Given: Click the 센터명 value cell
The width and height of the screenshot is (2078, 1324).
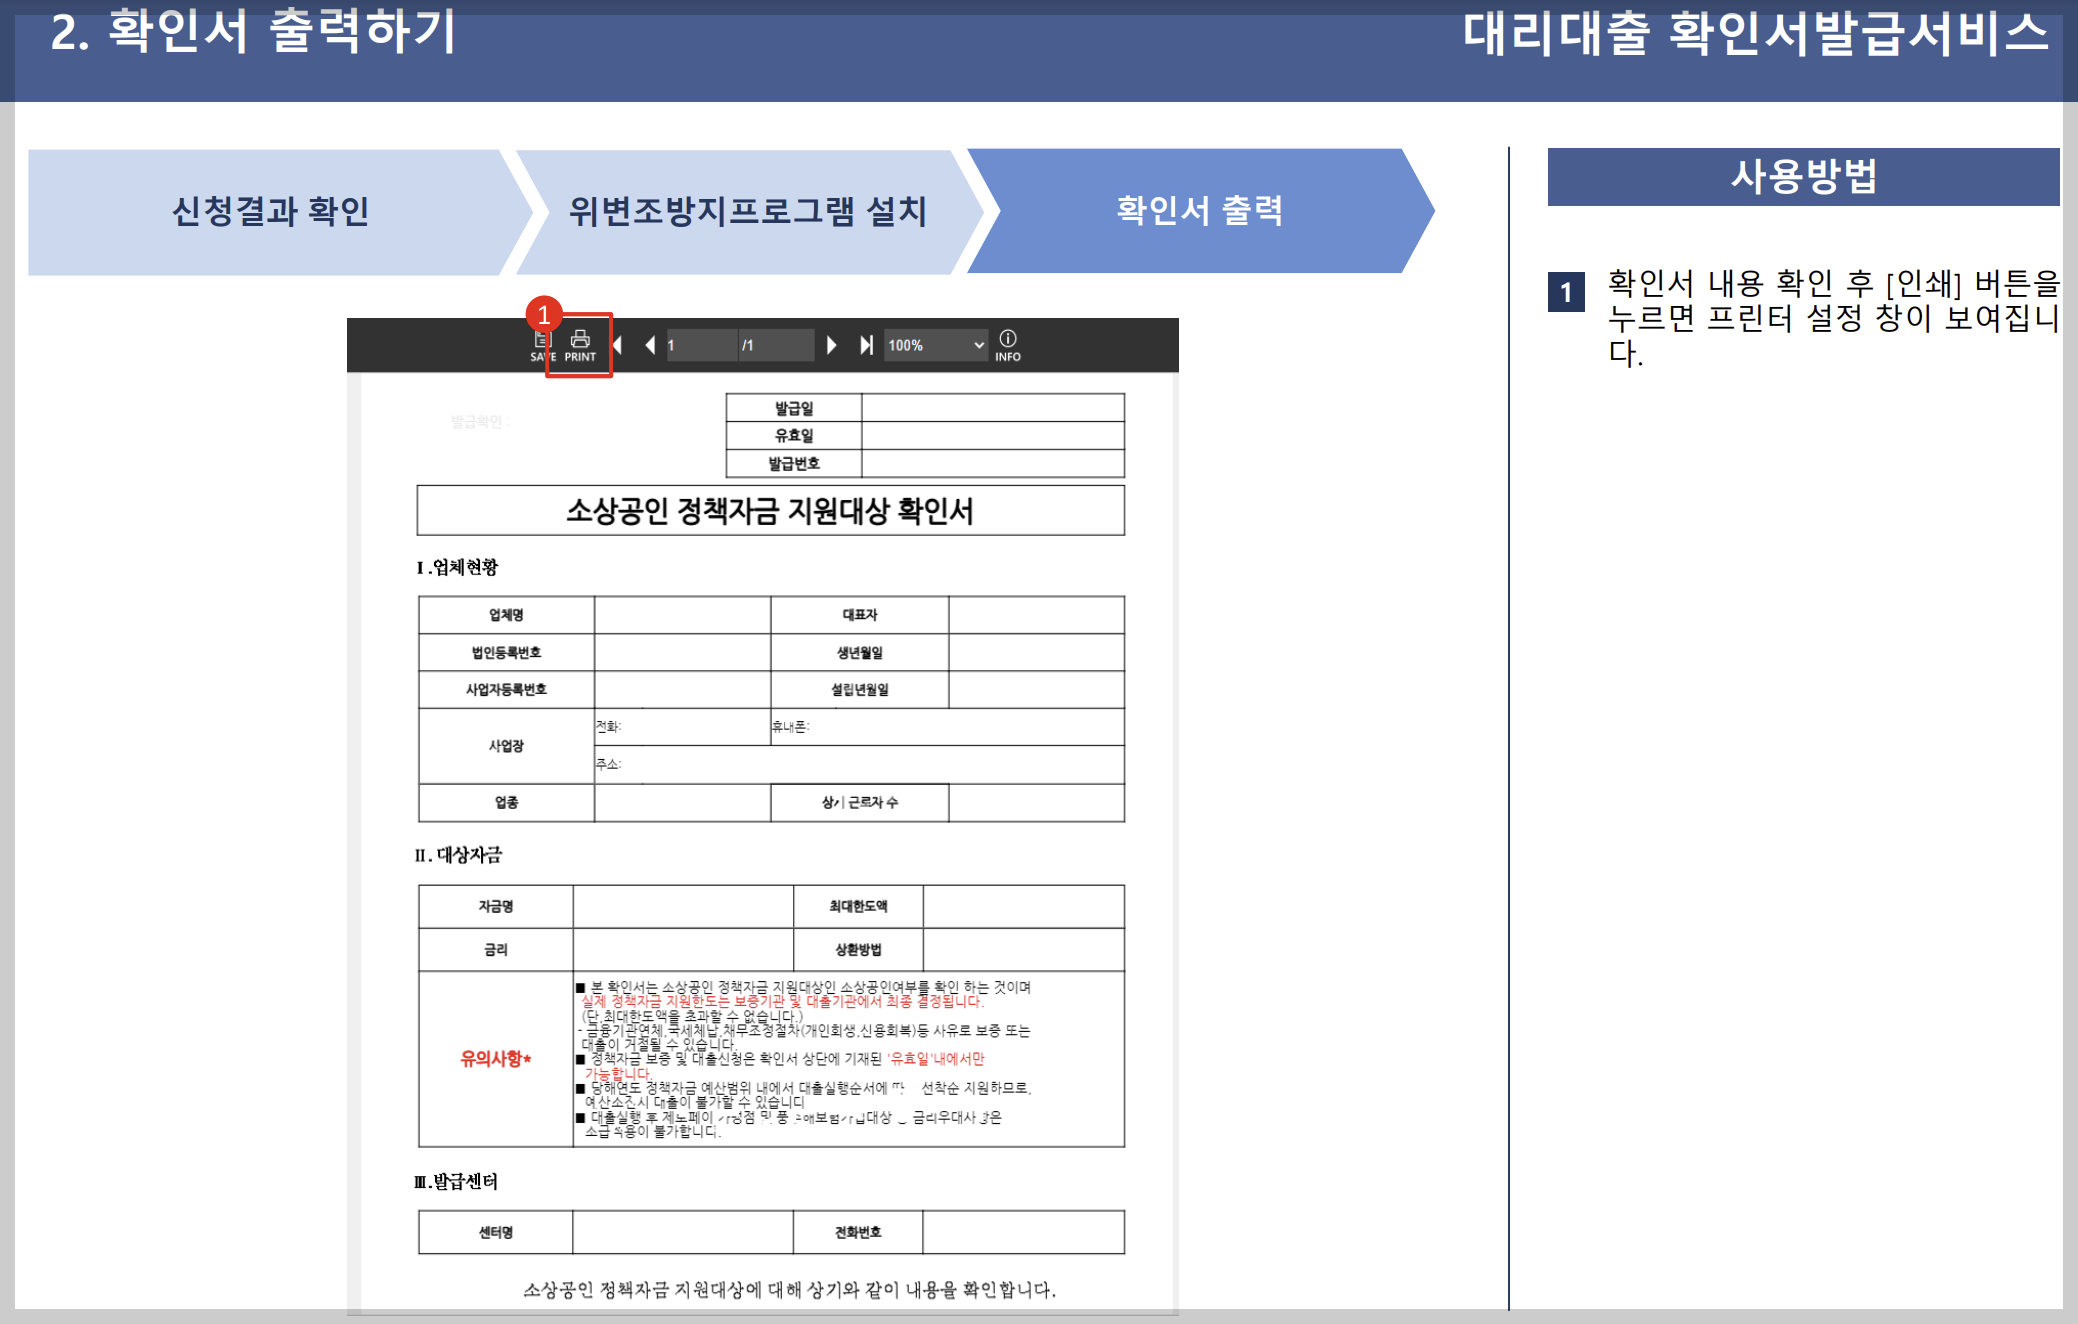Looking at the screenshot, I should point(682,1232).
